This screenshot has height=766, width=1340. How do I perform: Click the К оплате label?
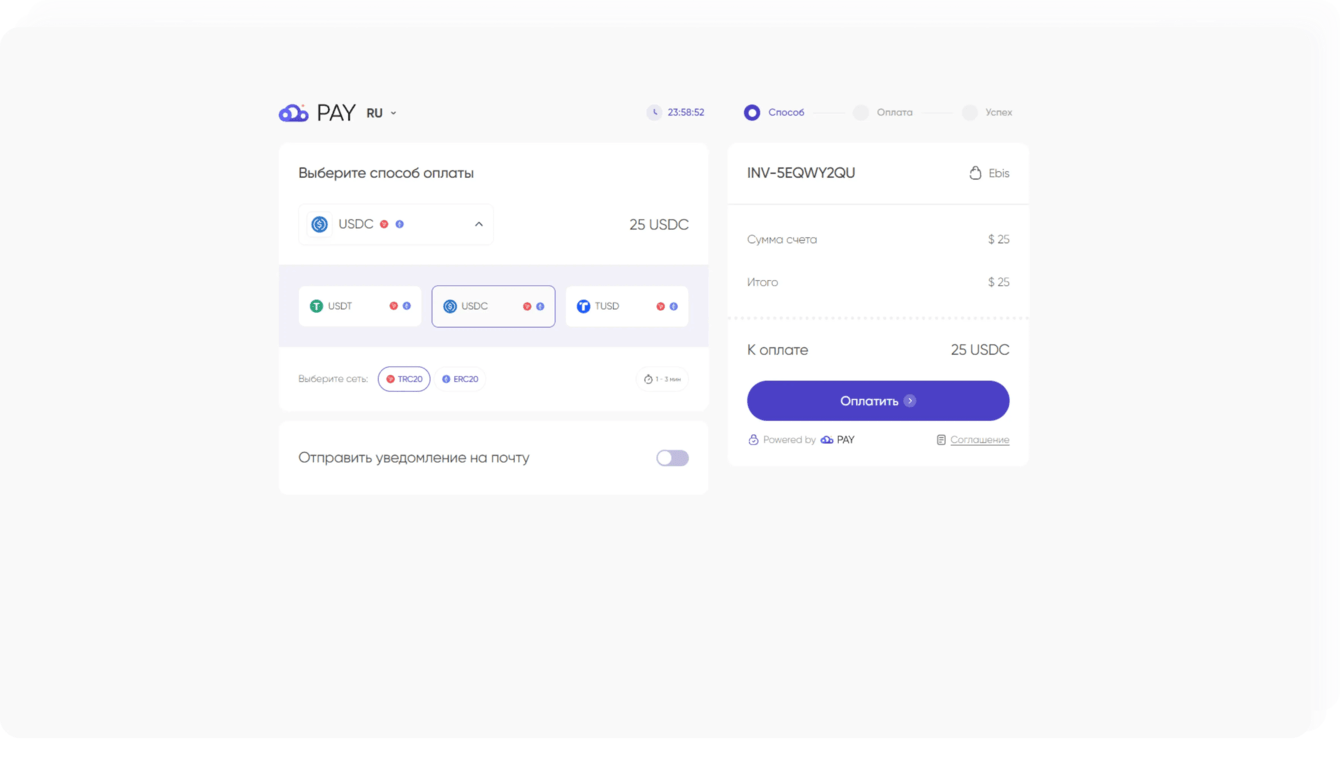click(778, 350)
